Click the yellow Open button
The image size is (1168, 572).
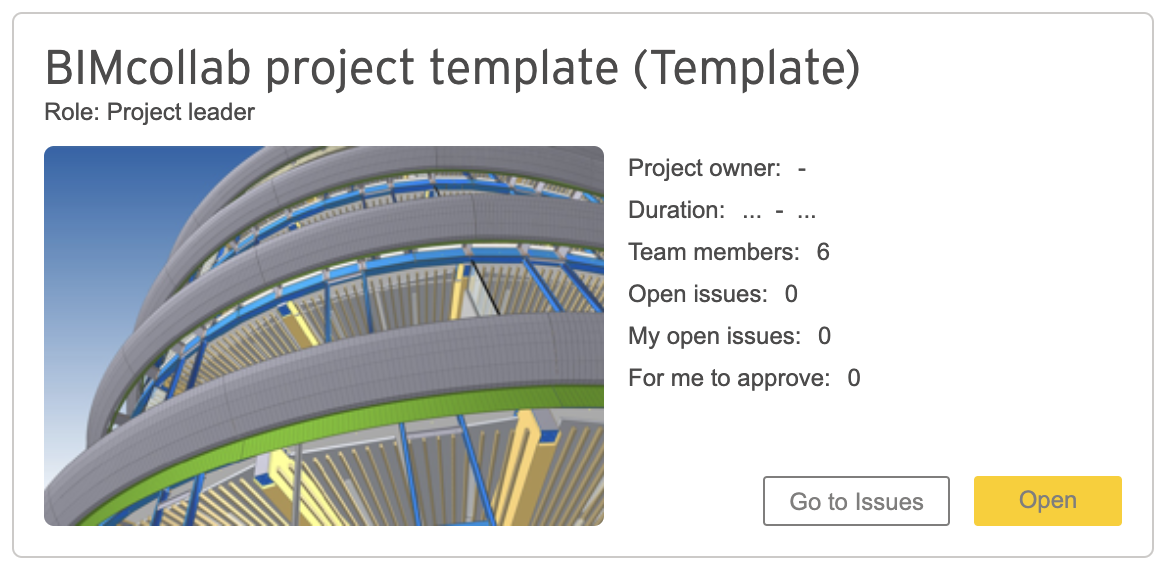click(x=1047, y=500)
